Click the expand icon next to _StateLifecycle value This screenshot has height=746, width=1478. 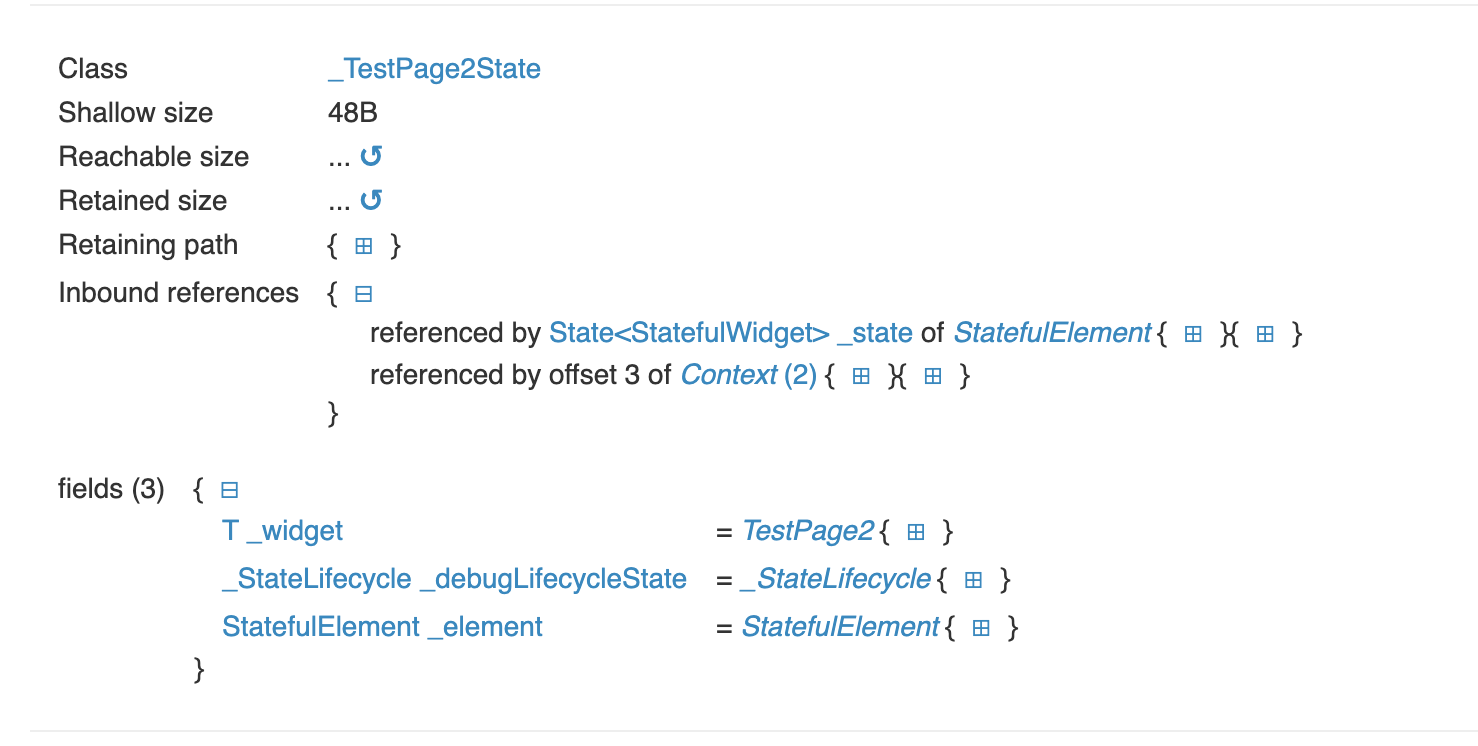972,579
